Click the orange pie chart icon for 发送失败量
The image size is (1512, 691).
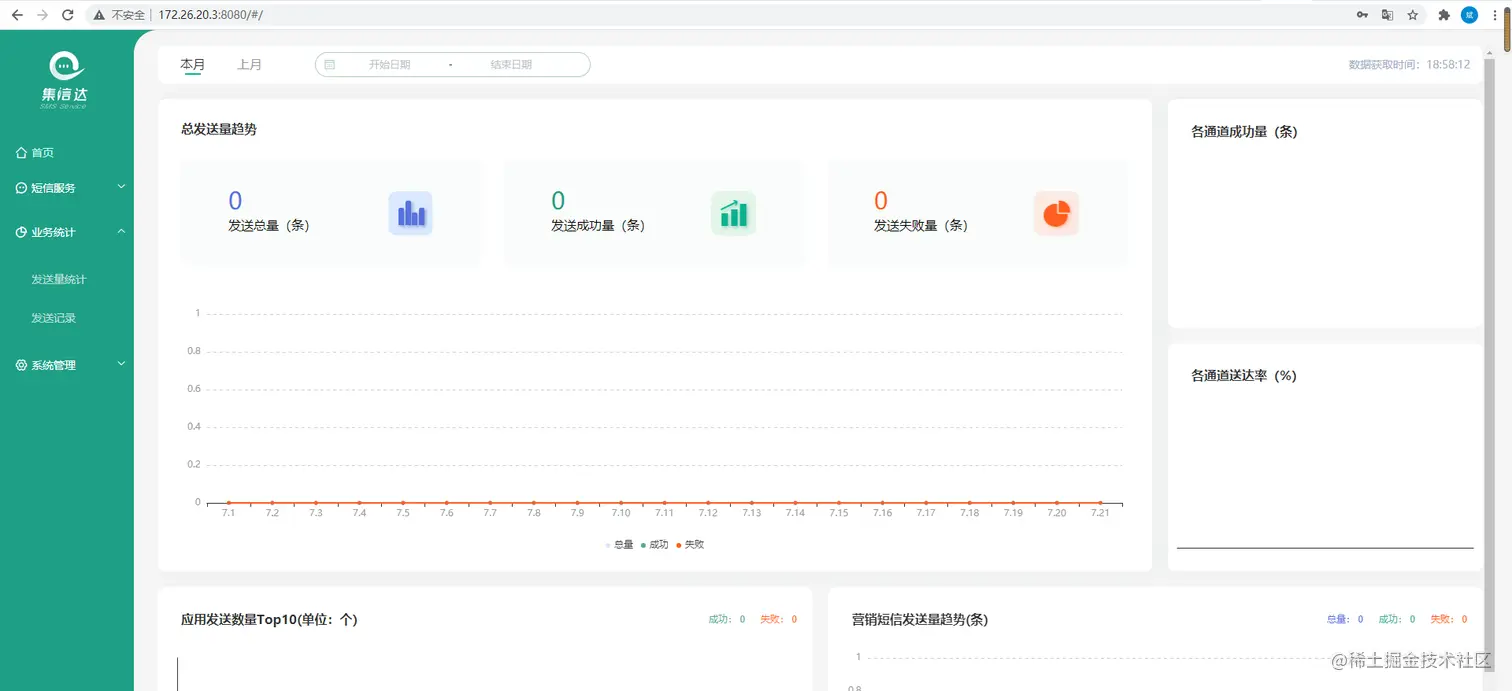click(1056, 213)
